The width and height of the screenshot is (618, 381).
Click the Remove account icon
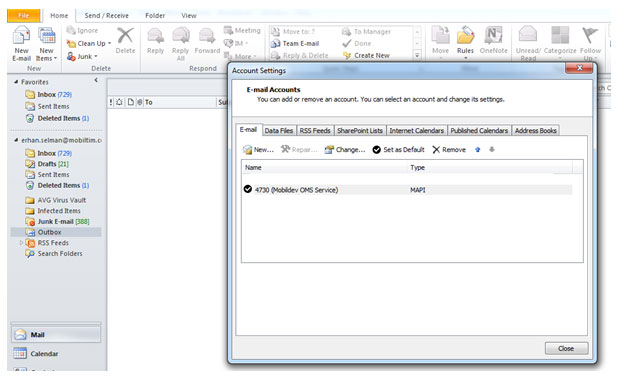[x=436, y=150]
